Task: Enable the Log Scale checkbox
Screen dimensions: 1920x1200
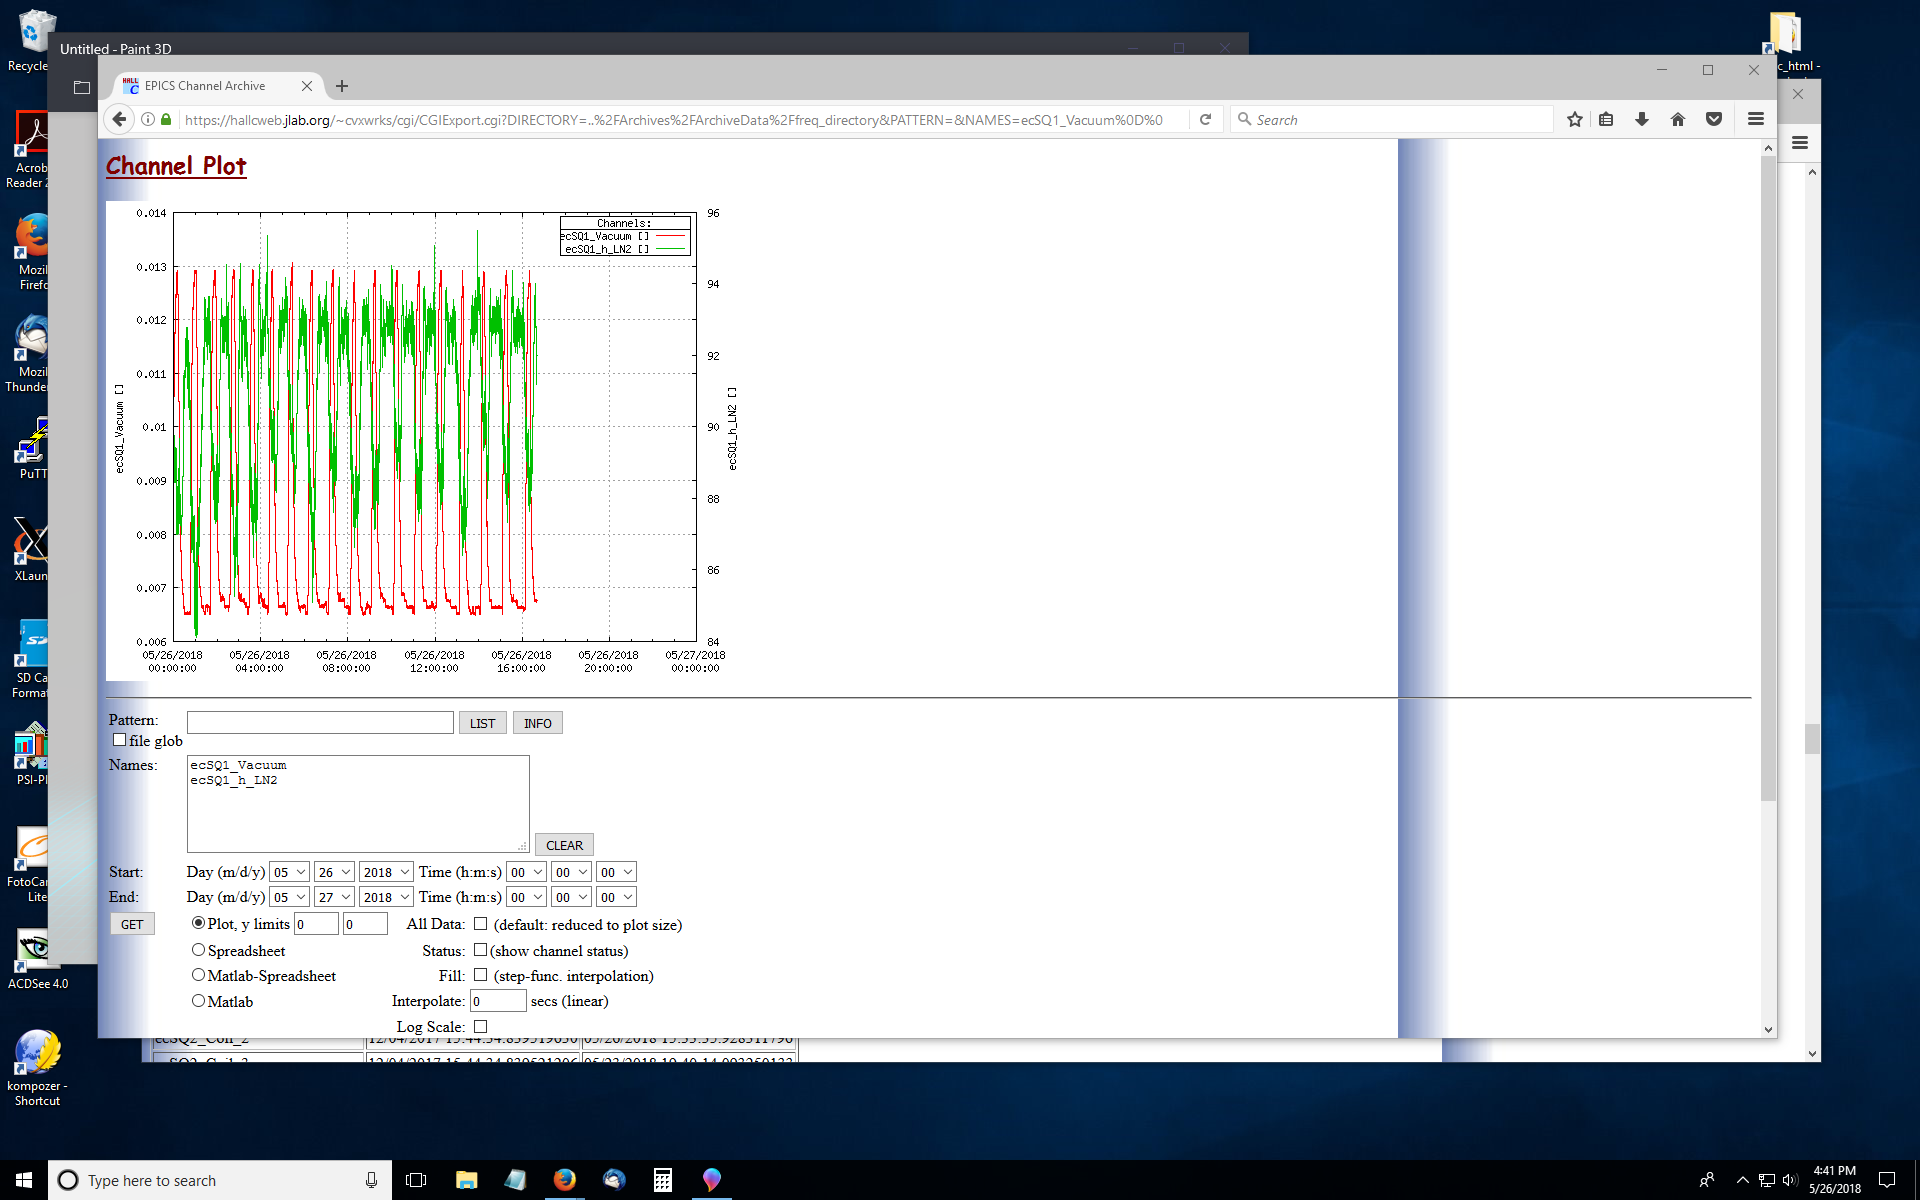Action: click(480, 1026)
